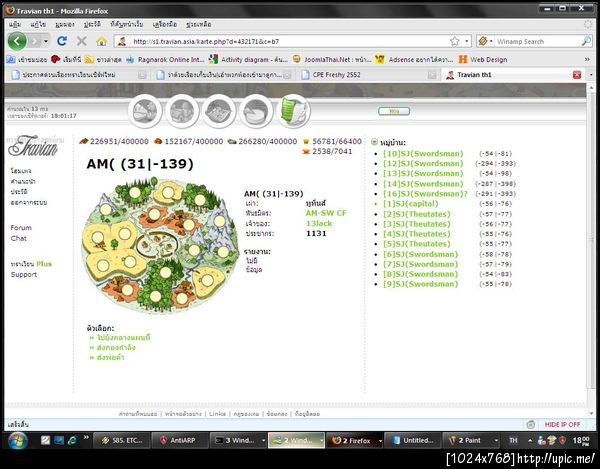600x469 pixels.
Task: Open village [6]SJ(Swordsman)
Action: 421,254
